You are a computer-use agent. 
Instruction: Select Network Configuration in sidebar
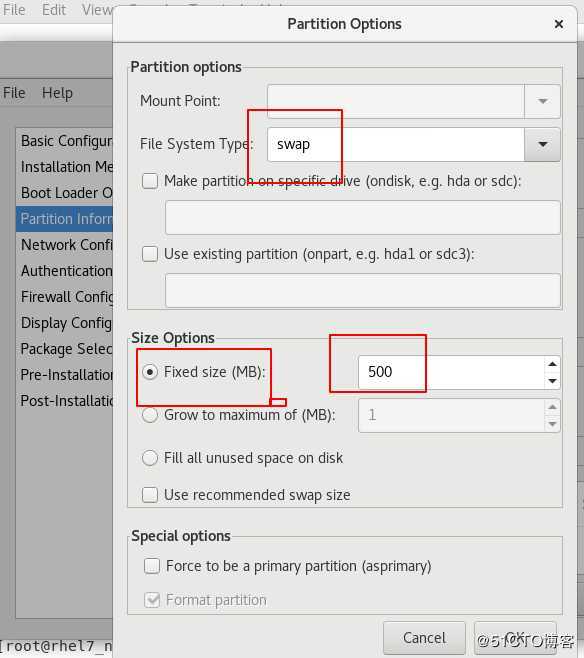(x=65, y=245)
